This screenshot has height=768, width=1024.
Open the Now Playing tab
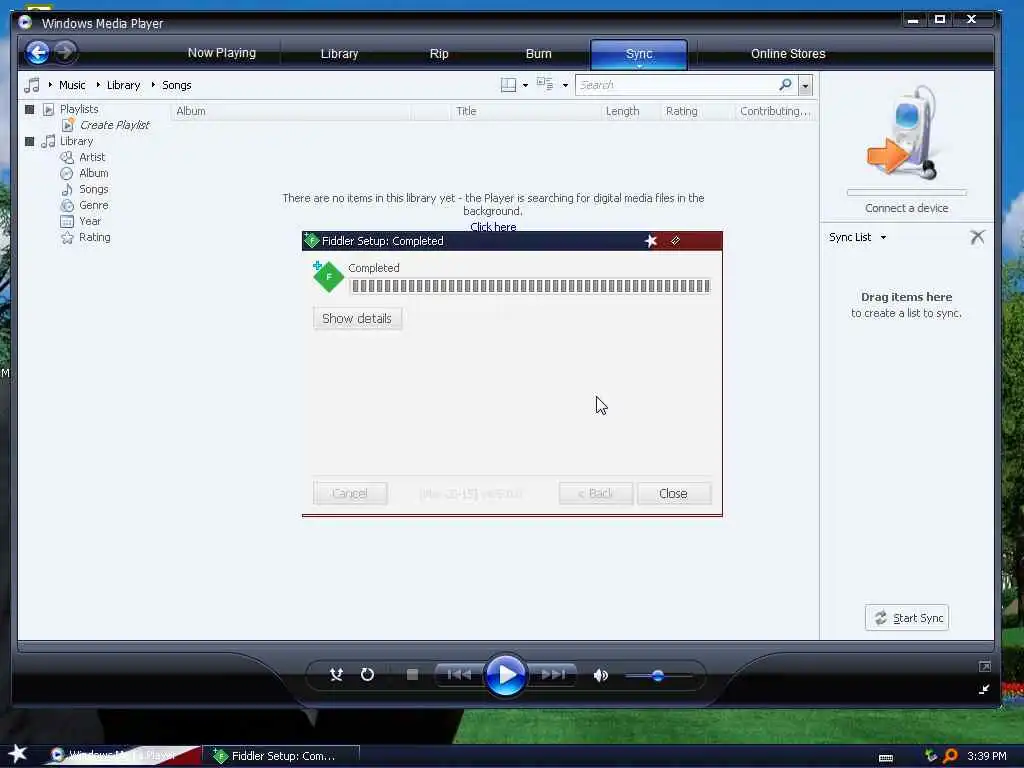pyautogui.click(x=221, y=53)
